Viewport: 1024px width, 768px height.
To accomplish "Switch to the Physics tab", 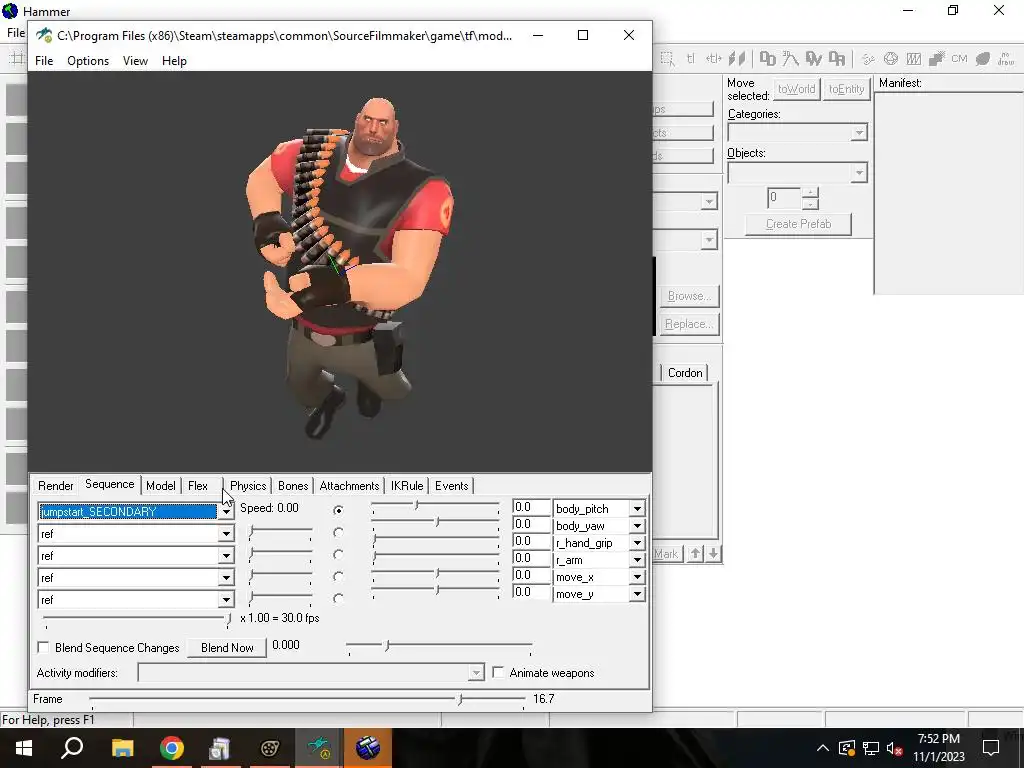I will coord(248,486).
